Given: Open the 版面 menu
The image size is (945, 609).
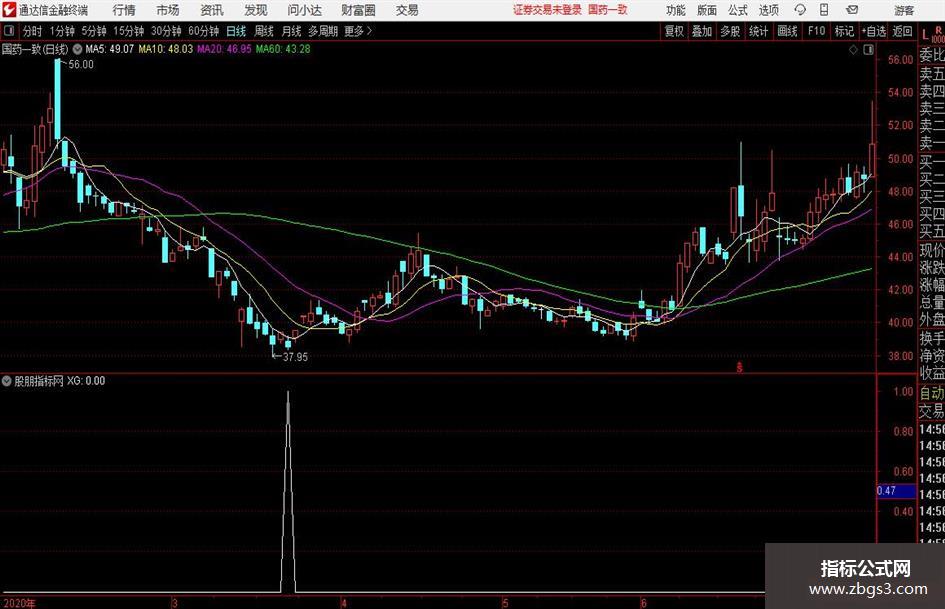Looking at the screenshot, I should coord(706,10).
